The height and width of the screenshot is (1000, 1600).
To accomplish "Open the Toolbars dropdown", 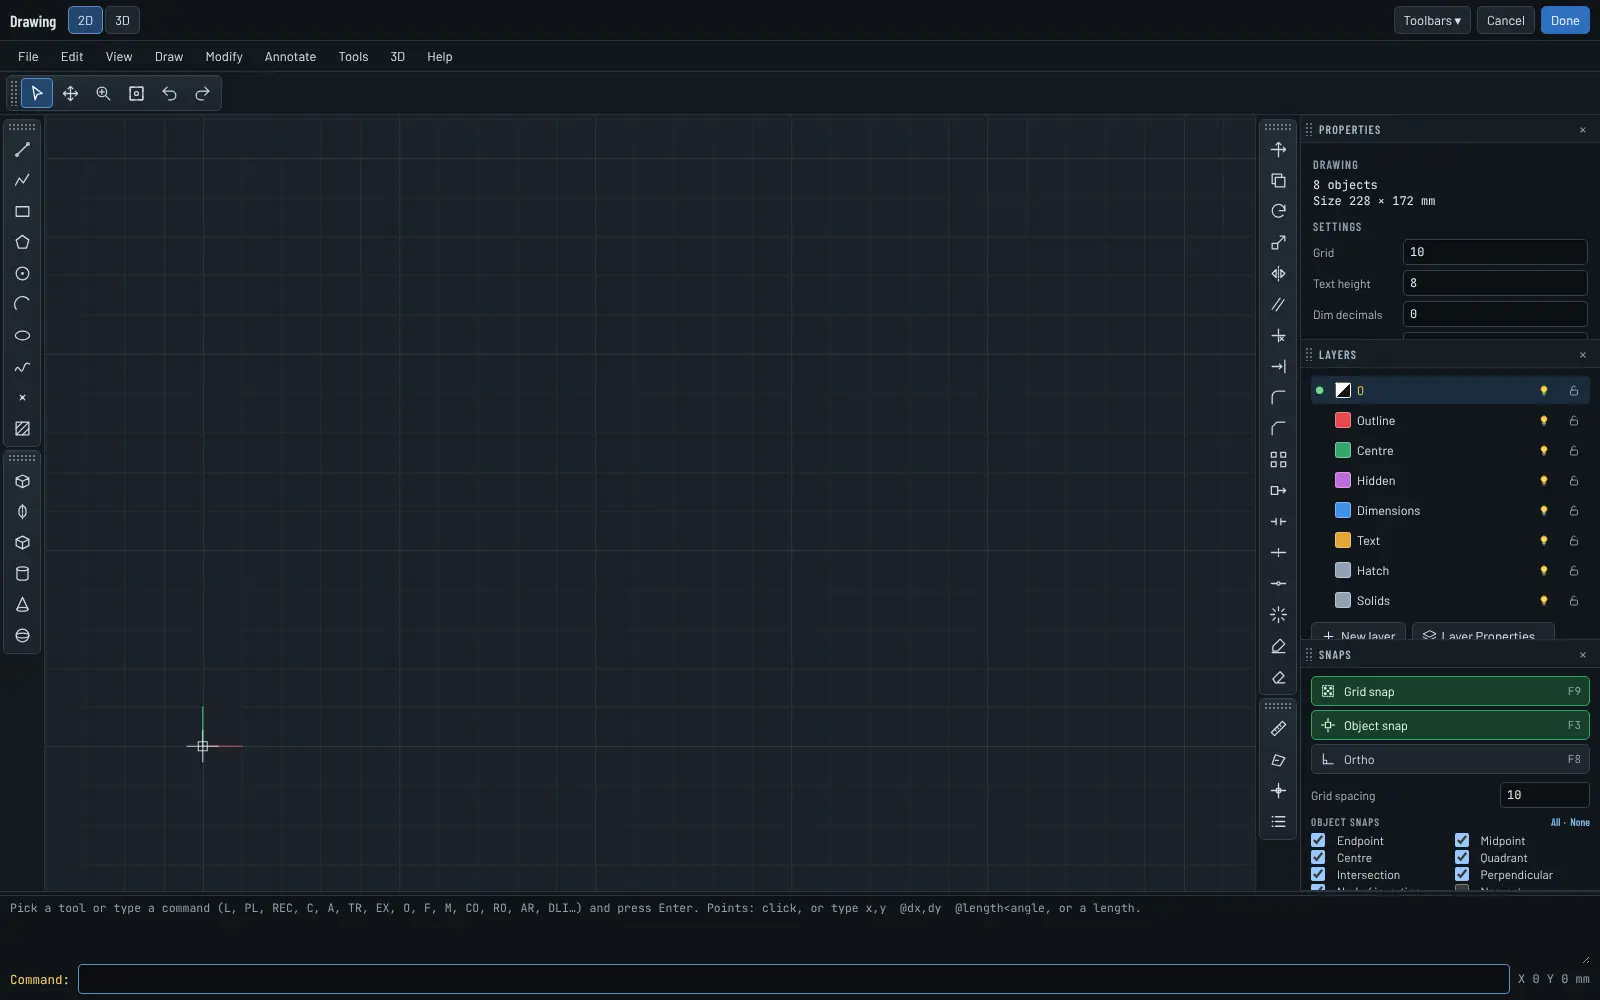I will [x=1432, y=21].
